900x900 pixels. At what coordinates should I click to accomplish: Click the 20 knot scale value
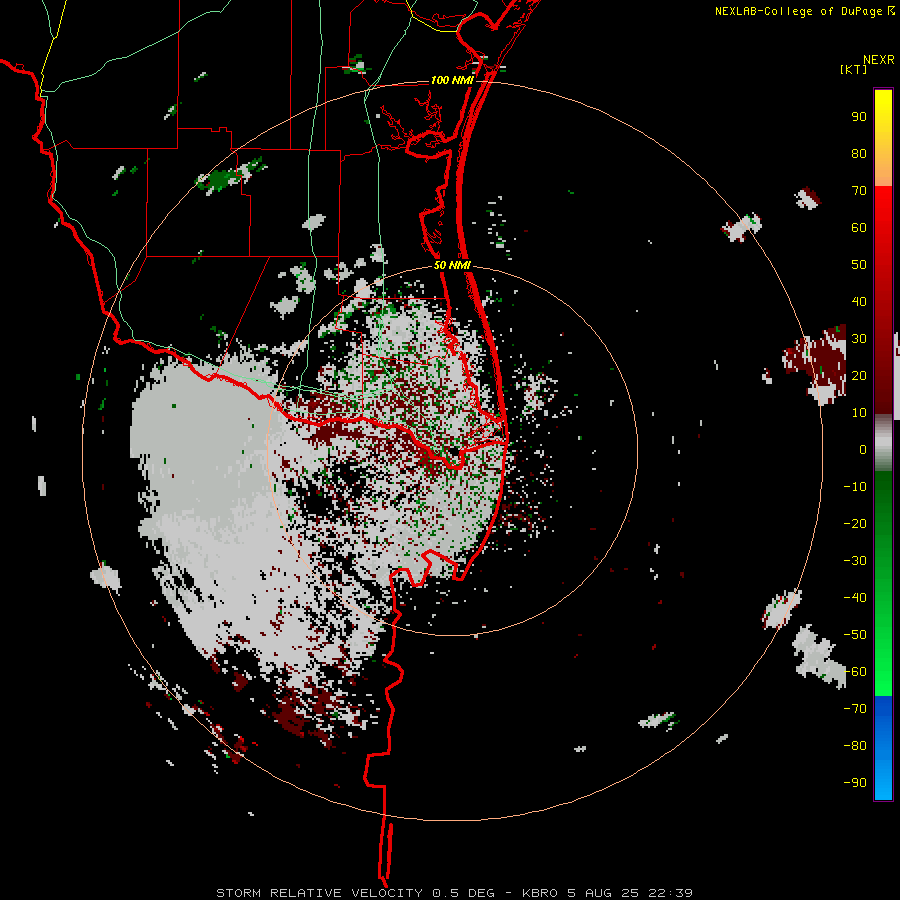[x=859, y=375]
